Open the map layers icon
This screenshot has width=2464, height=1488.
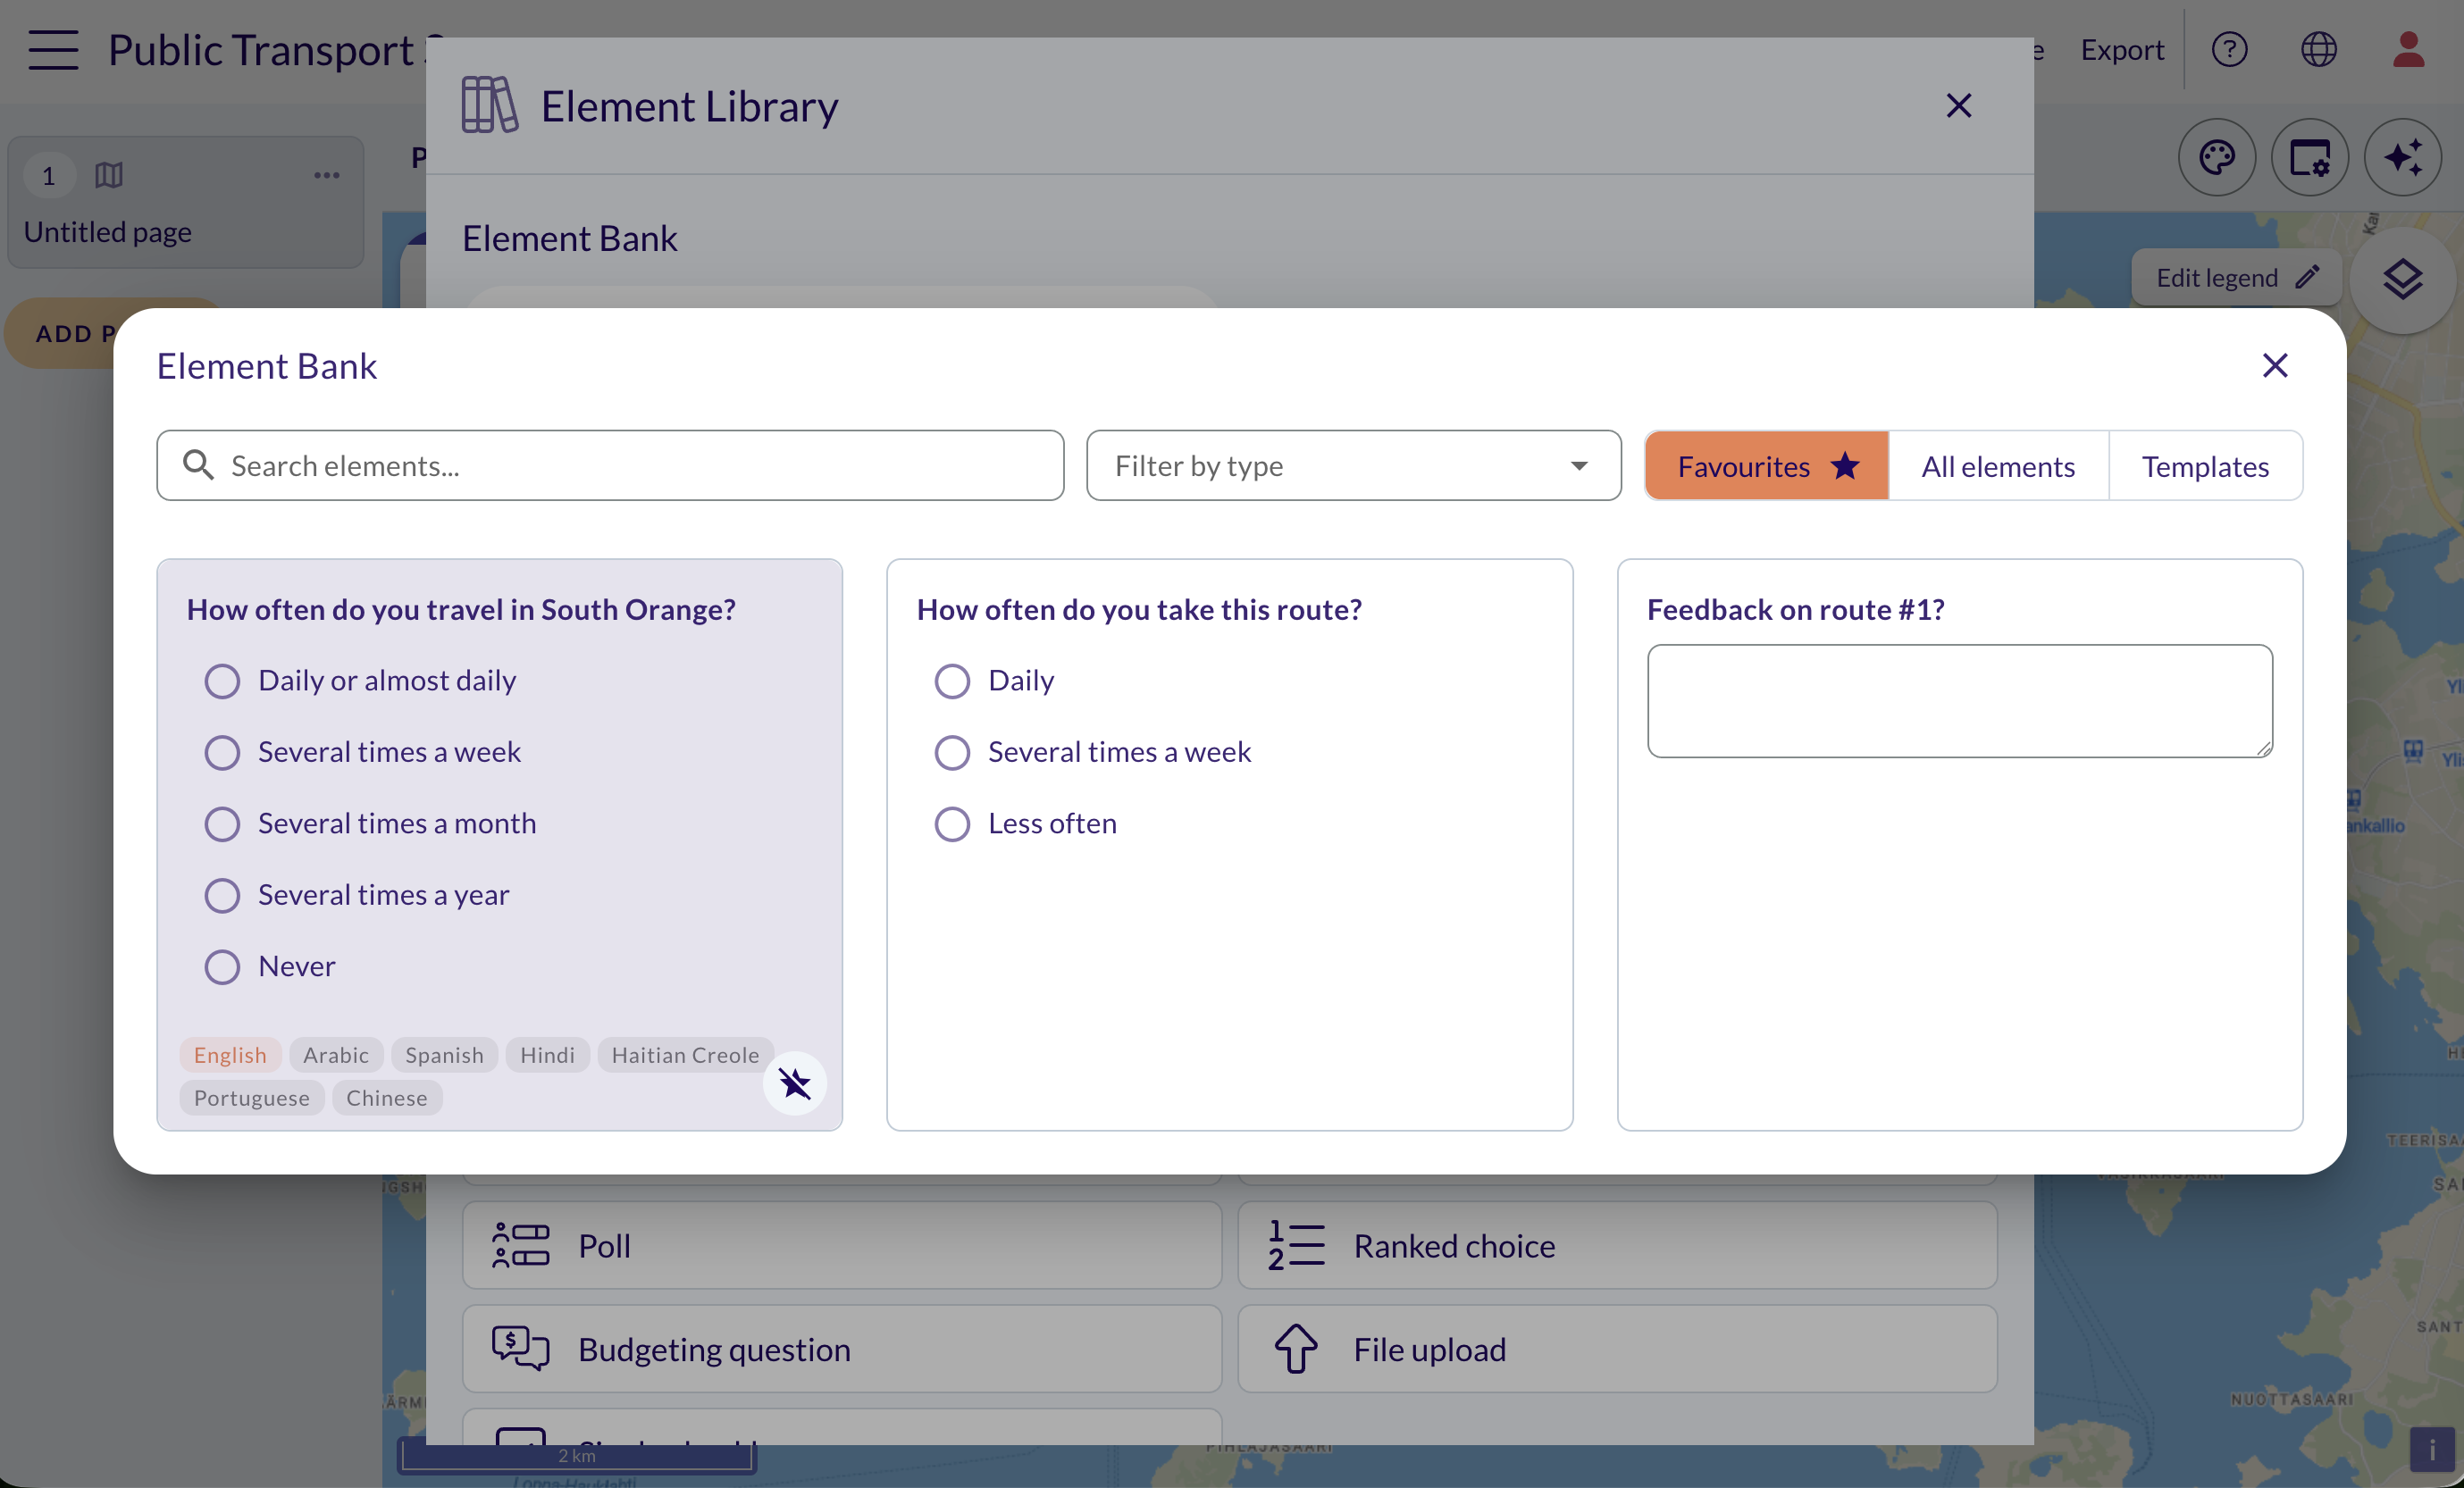point(2402,280)
